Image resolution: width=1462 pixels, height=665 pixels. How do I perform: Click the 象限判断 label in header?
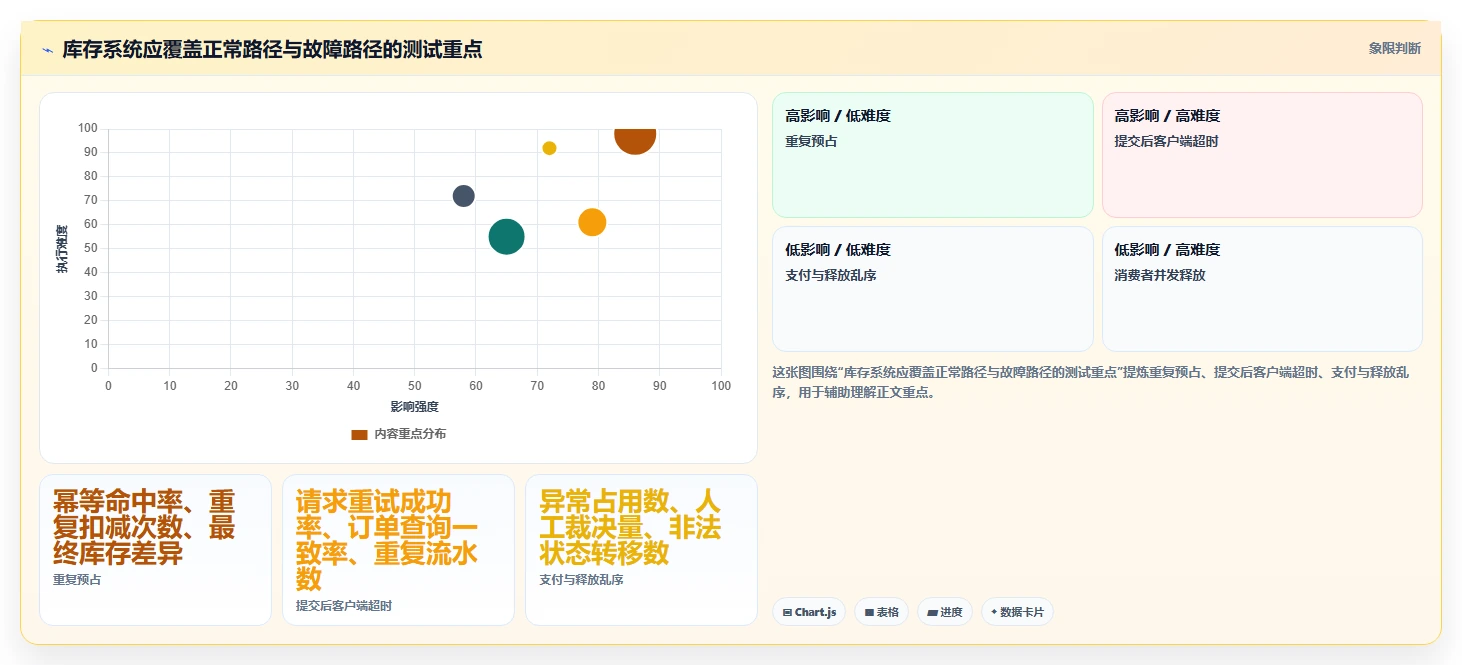[x=1394, y=49]
